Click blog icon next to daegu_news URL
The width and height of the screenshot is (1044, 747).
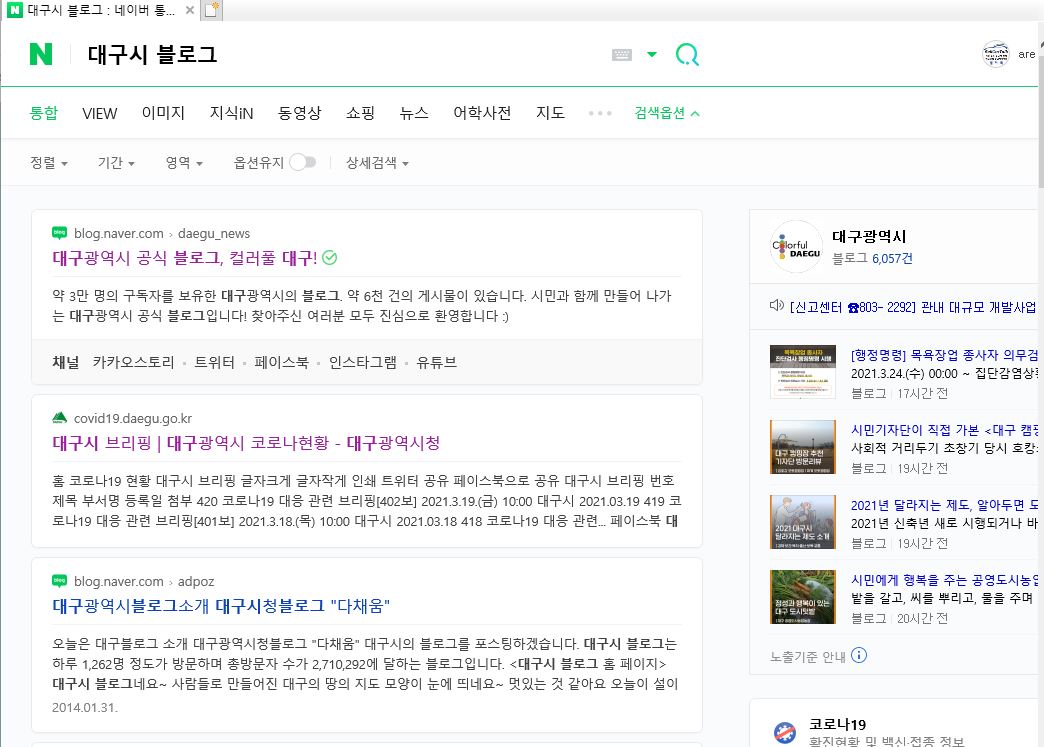tap(59, 233)
